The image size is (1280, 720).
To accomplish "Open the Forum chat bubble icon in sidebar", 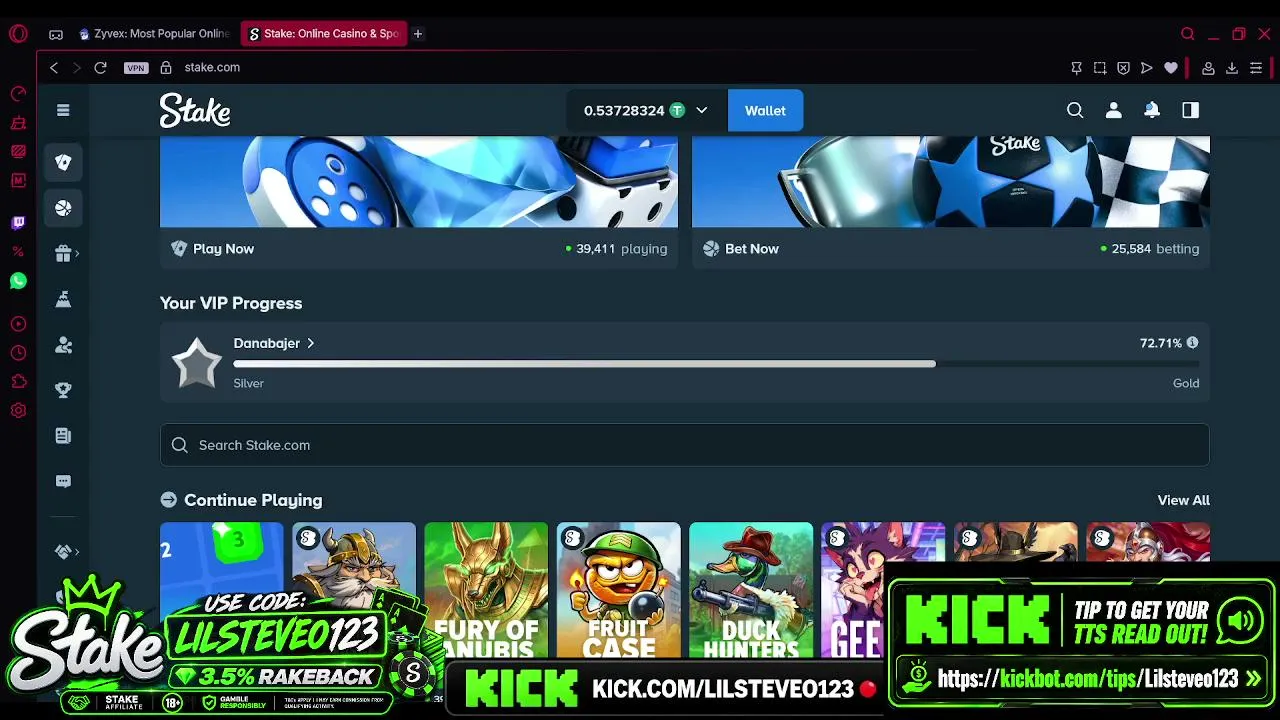I will tap(63, 481).
